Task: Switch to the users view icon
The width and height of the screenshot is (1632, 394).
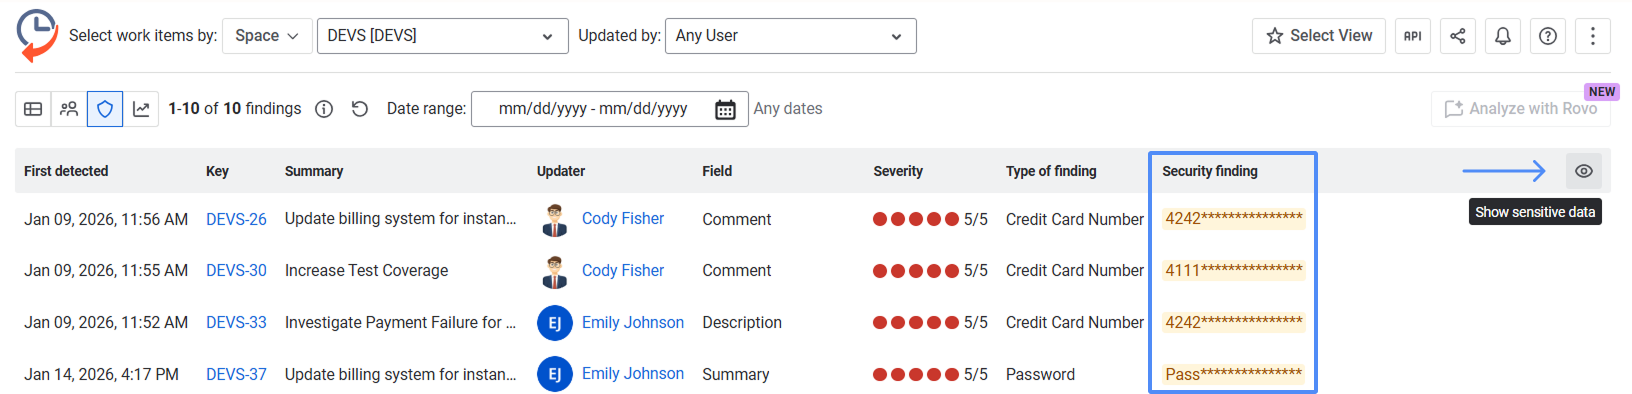Action: pyautogui.click(x=69, y=109)
